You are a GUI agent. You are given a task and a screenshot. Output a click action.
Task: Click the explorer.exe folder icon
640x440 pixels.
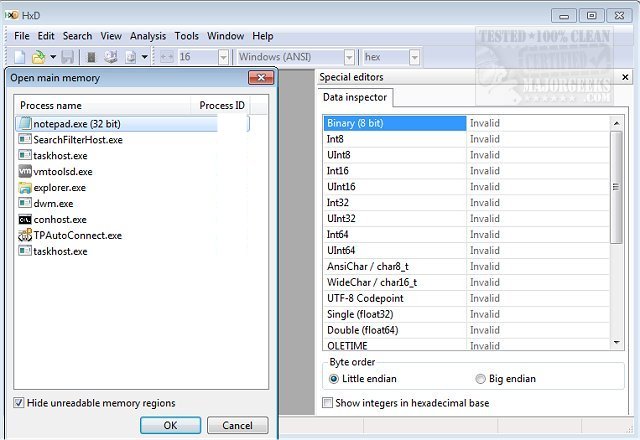tap(25, 187)
